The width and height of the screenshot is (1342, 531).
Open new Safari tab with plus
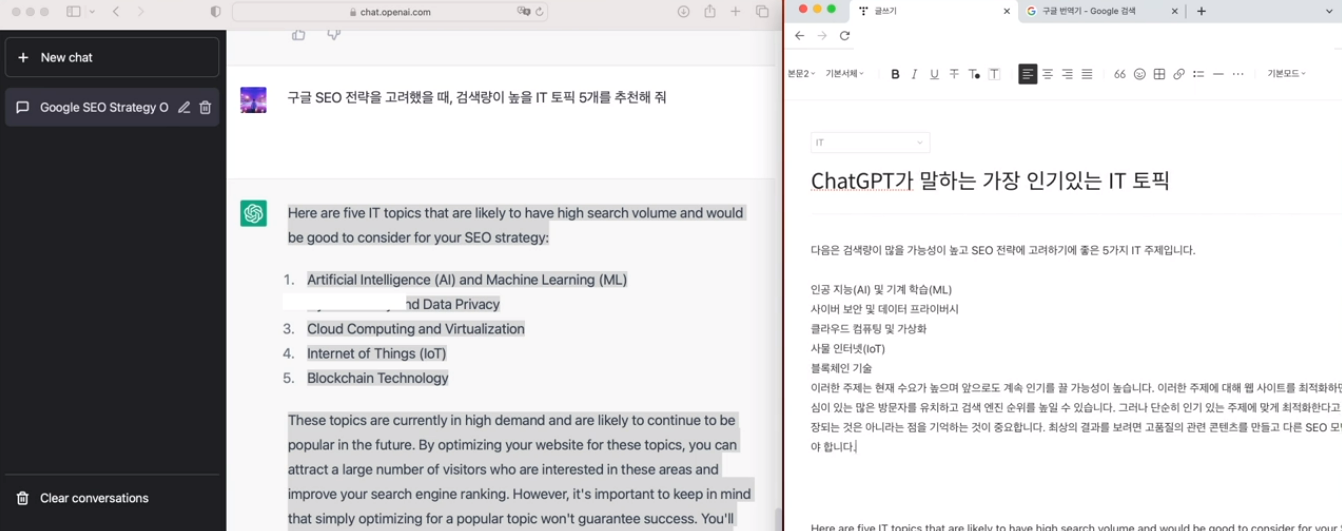pyautogui.click(x=736, y=12)
